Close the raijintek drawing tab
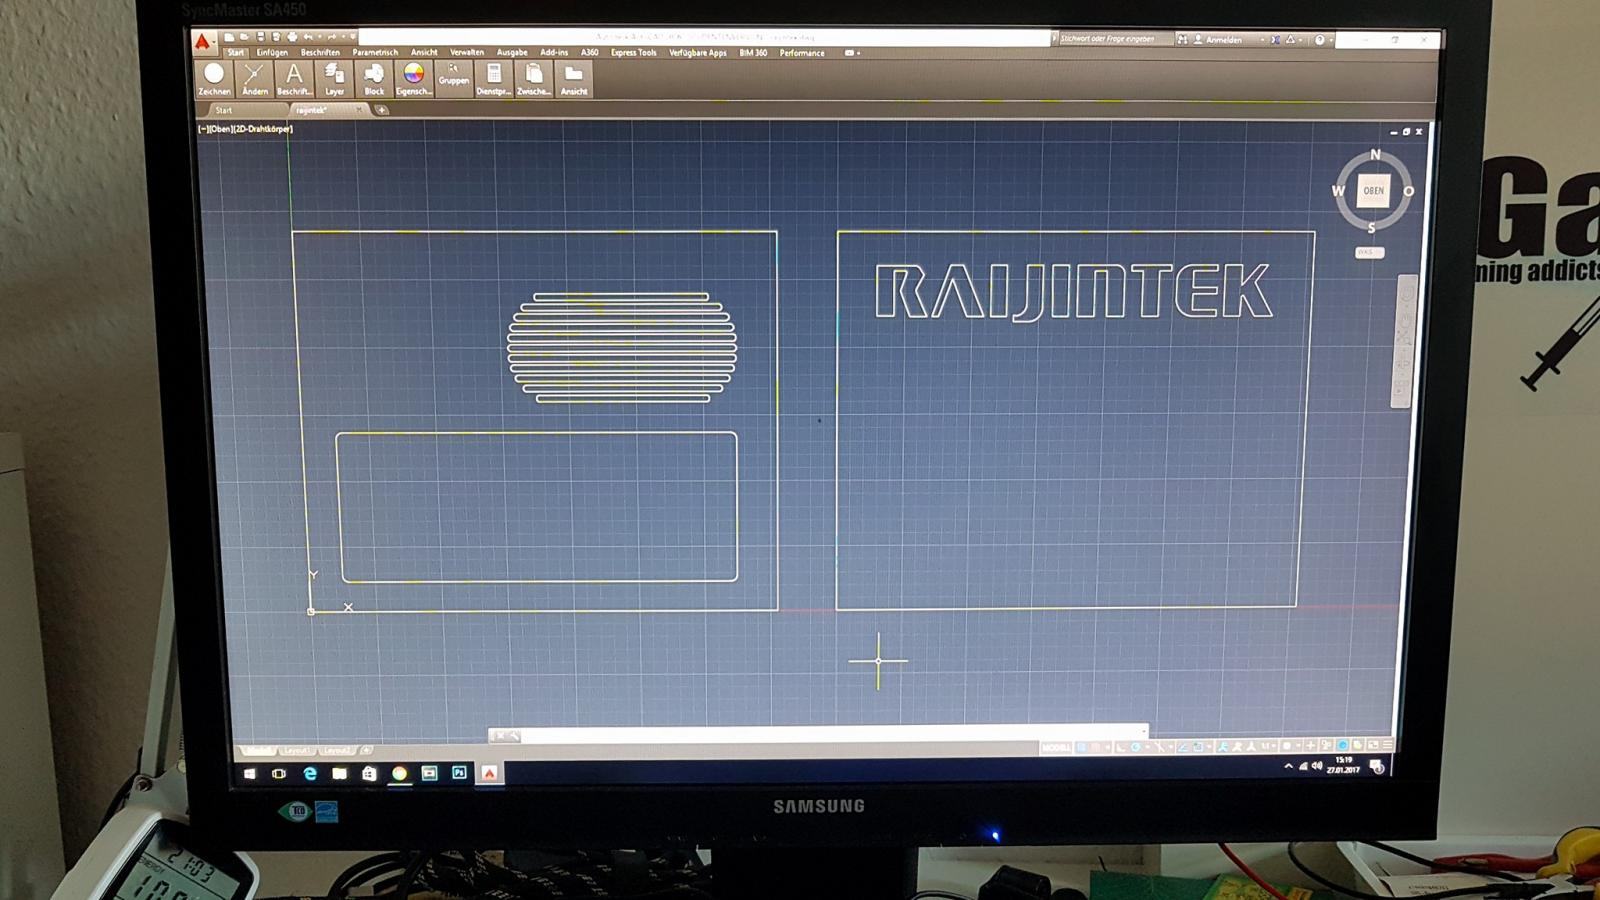This screenshot has height=900, width=1600. 359,110
